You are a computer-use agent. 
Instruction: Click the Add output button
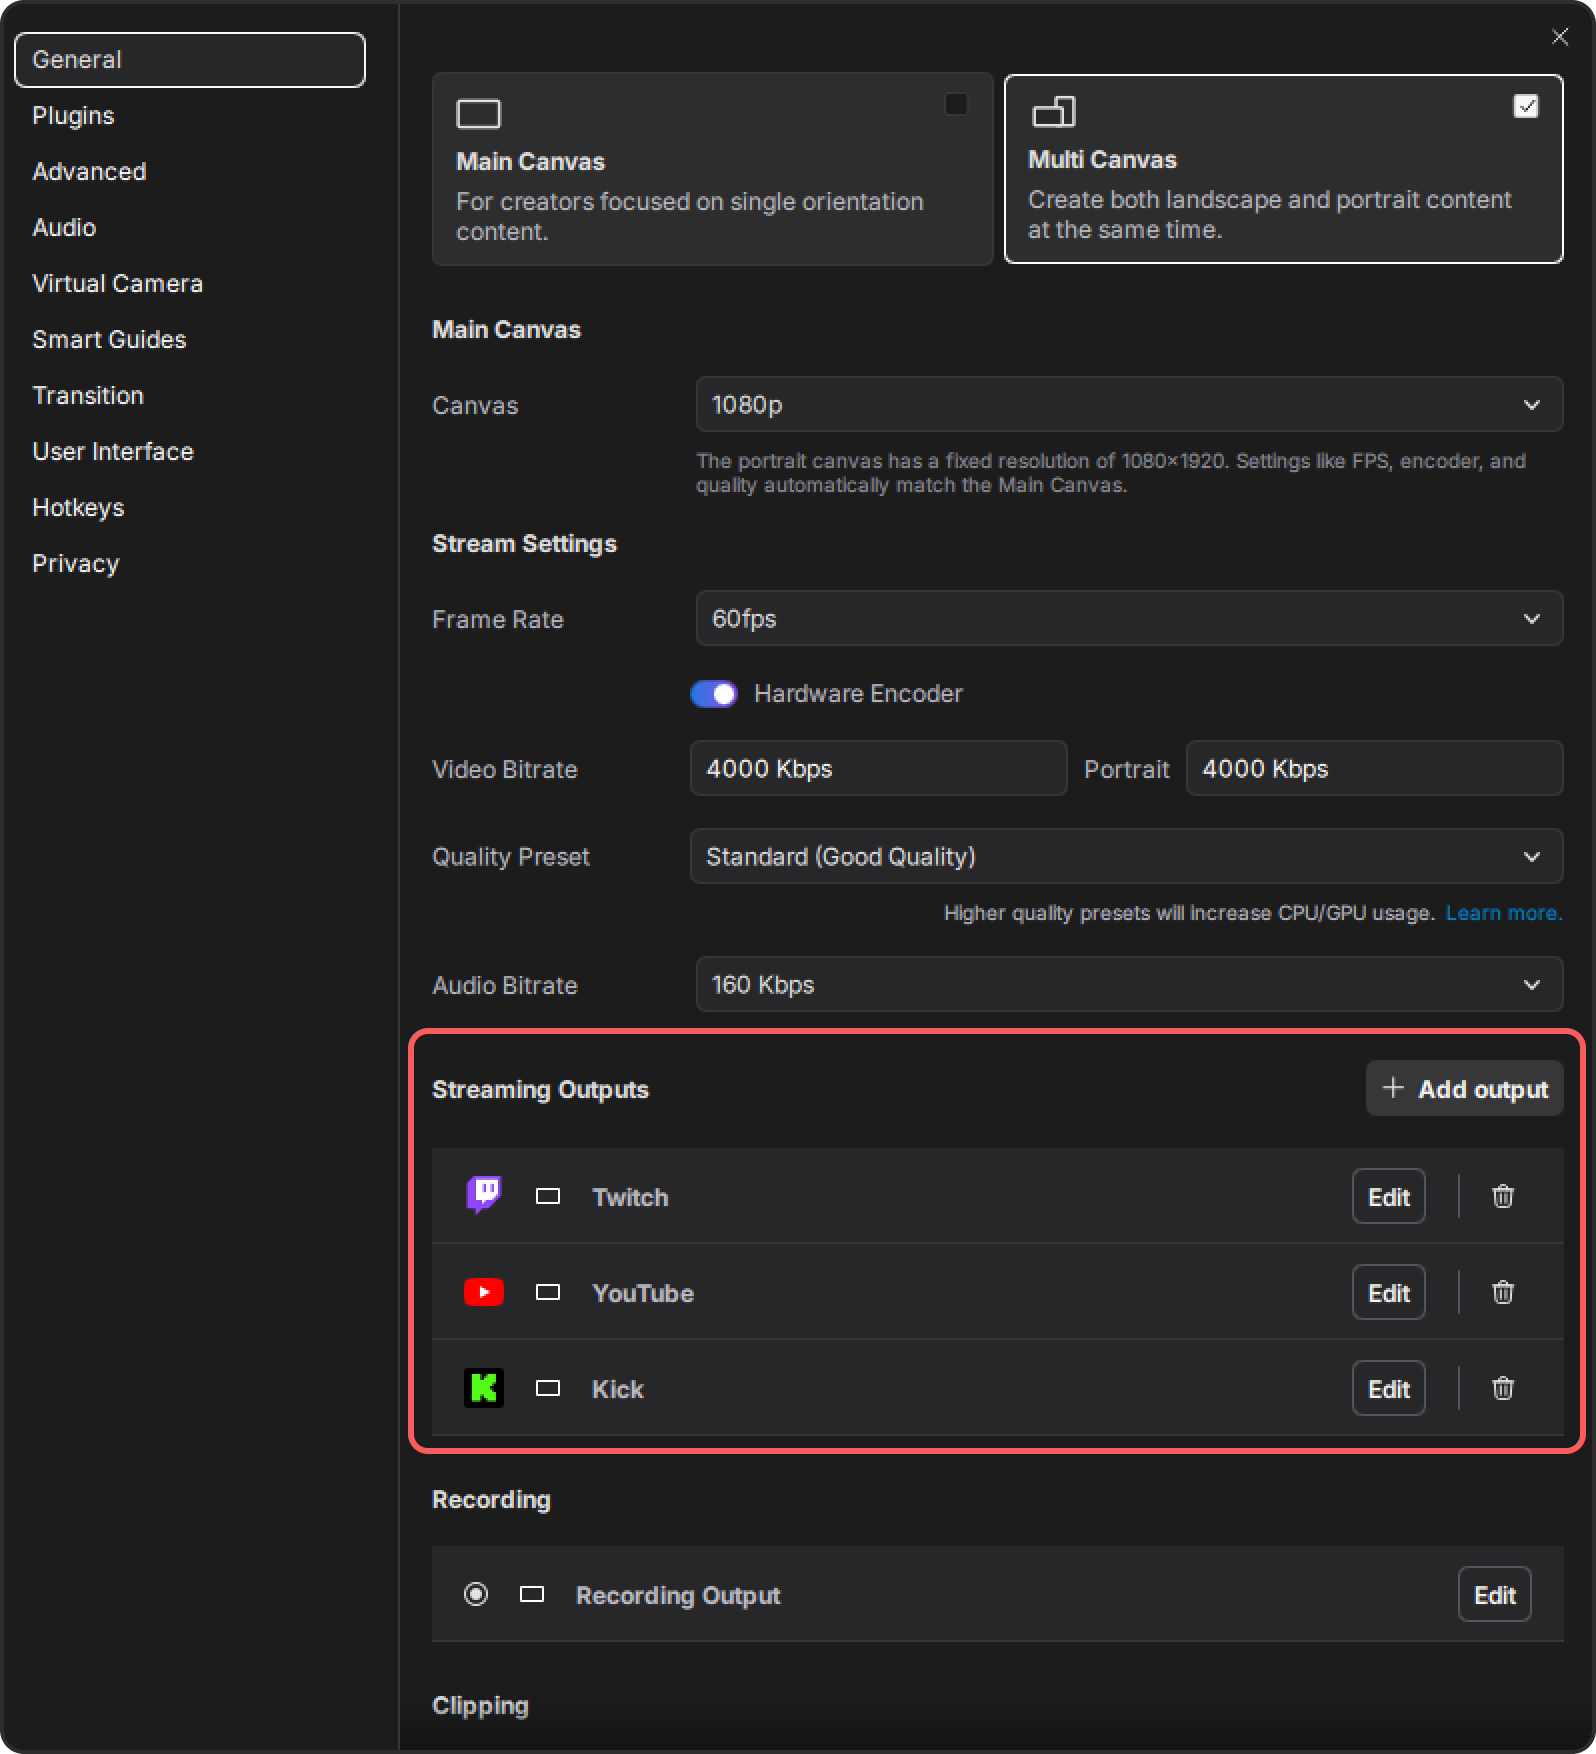pos(1464,1089)
